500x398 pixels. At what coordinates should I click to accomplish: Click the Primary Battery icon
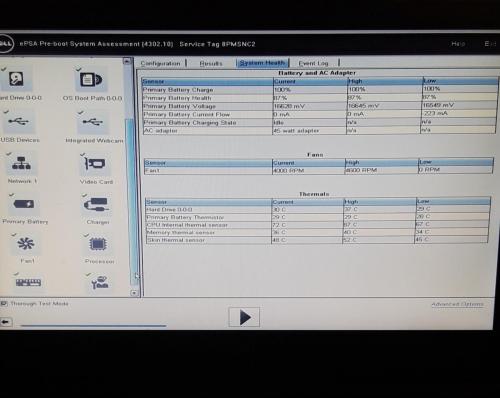pyautogui.click(x=24, y=204)
